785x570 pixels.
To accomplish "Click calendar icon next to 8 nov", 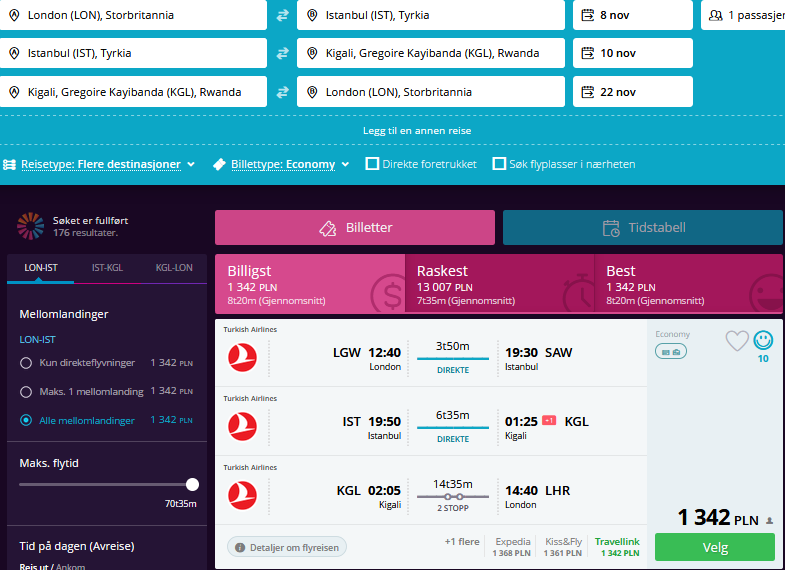I will tap(587, 15).
